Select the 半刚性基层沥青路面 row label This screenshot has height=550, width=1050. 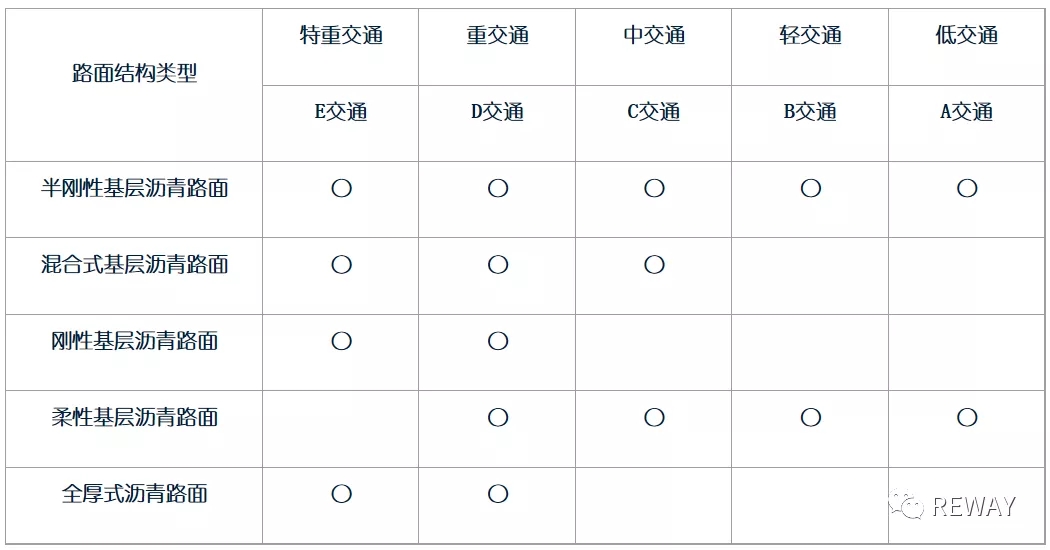point(134,188)
